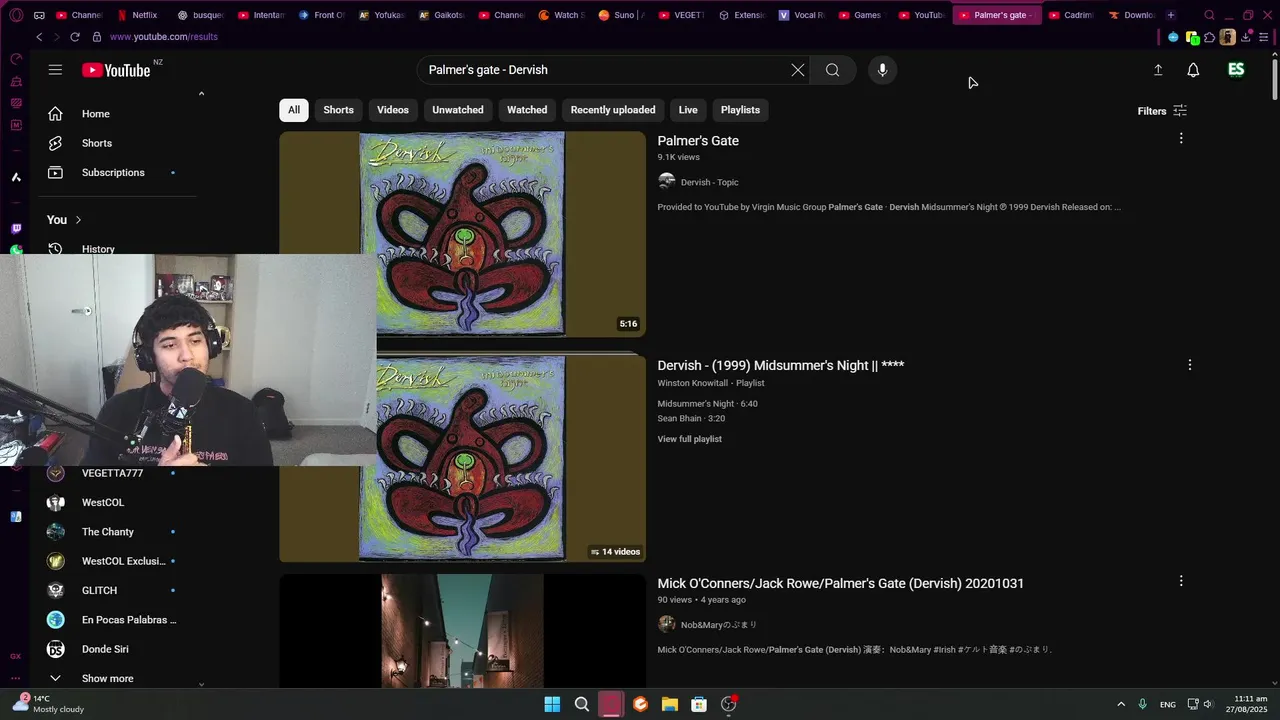
Task: Switch to the Games browser tab
Action: (861, 15)
